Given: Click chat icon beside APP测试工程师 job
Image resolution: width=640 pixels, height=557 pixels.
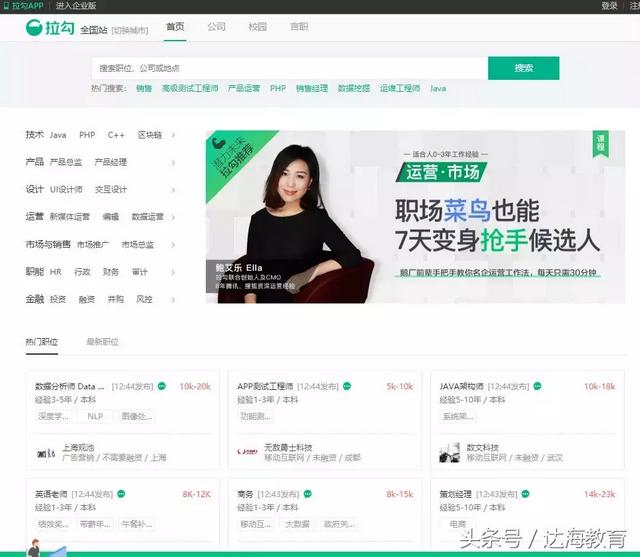Looking at the screenshot, I should click(x=347, y=386).
